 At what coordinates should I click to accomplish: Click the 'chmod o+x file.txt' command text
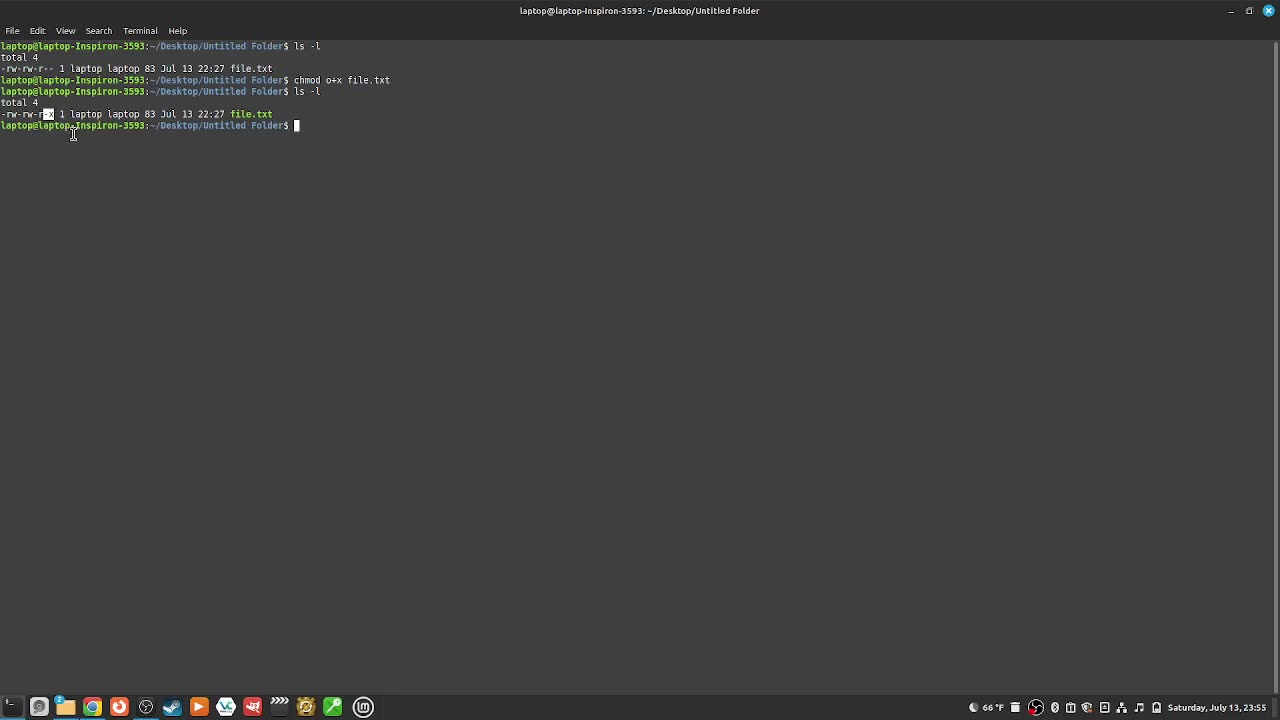(341, 80)
